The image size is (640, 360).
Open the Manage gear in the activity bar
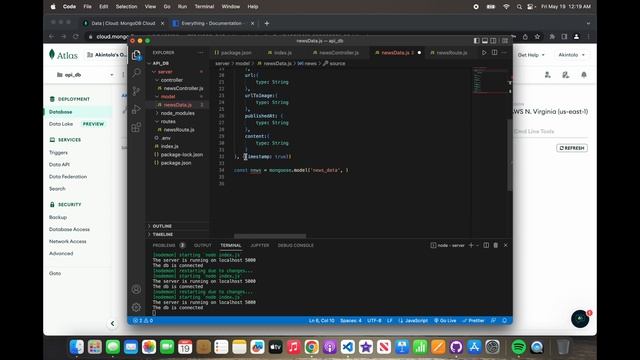[x=136, y=307]
